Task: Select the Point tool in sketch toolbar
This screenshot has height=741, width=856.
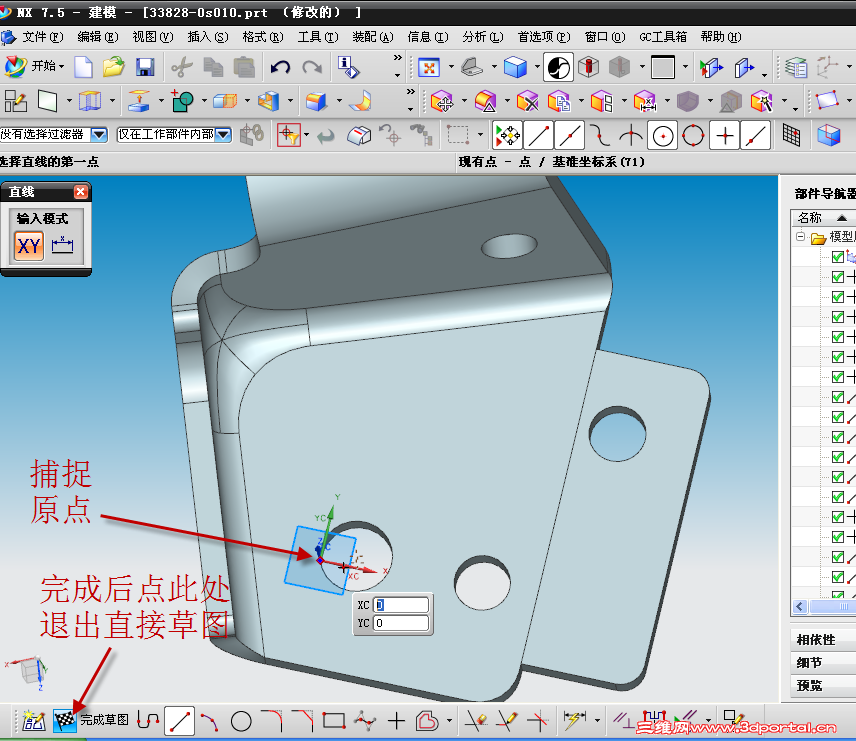Action: click(396, 721)
